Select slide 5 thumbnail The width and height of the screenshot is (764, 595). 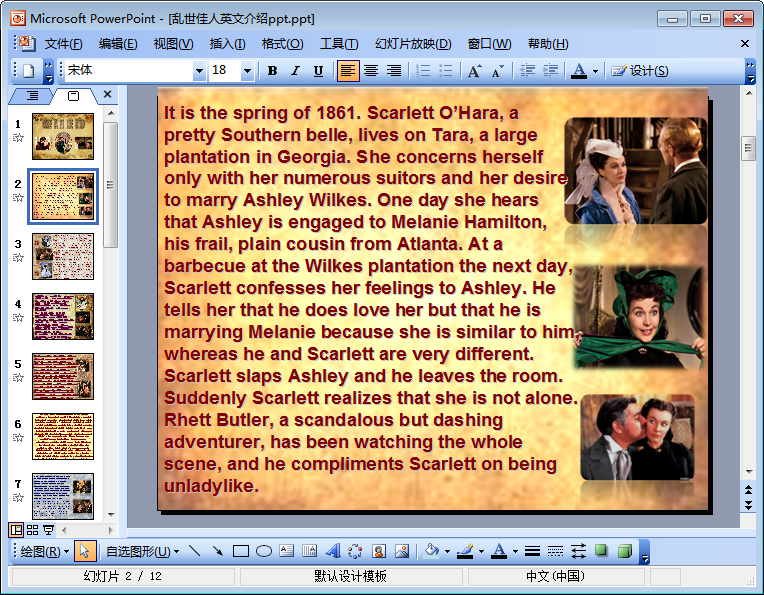[x=63, y=376]
